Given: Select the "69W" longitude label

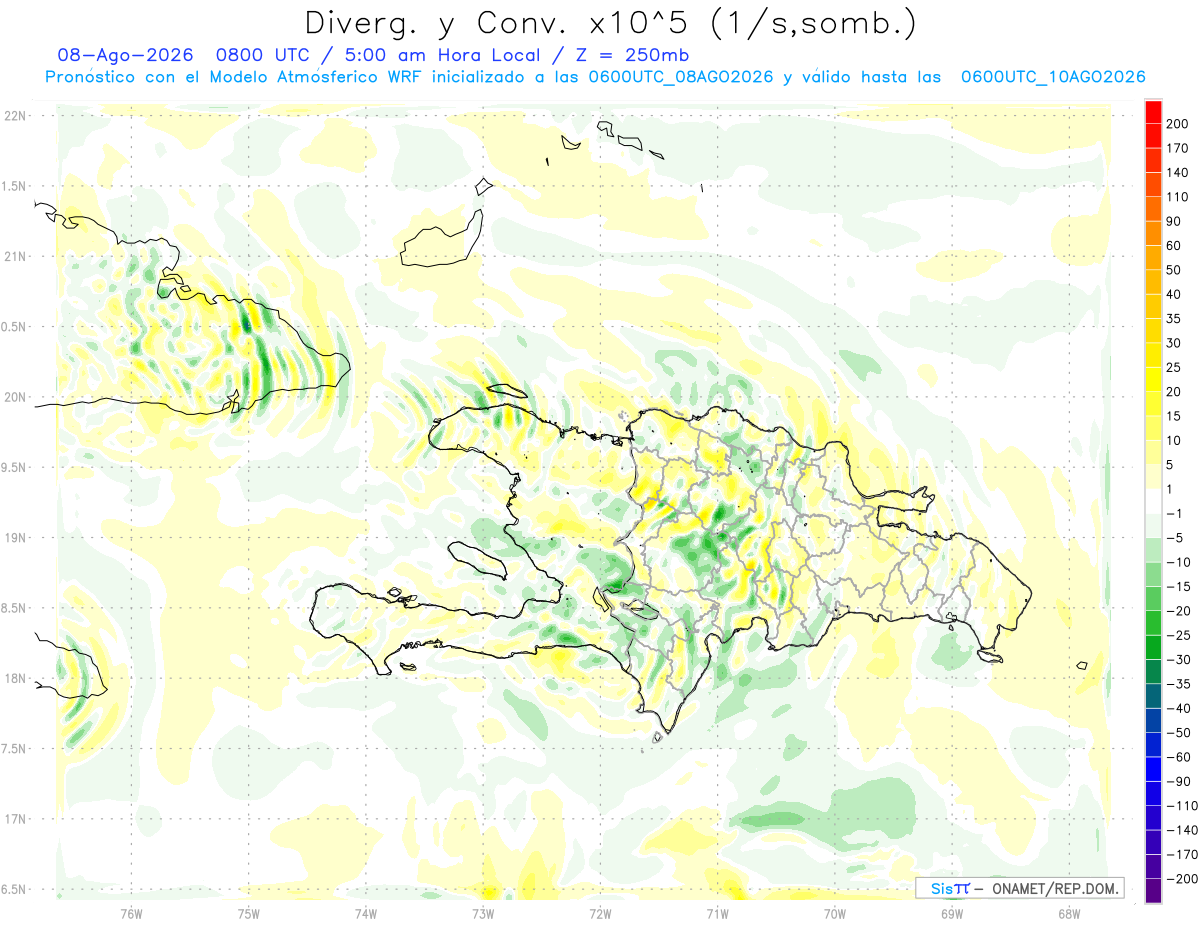Looking at the screenshot, I should pos(952,913).
